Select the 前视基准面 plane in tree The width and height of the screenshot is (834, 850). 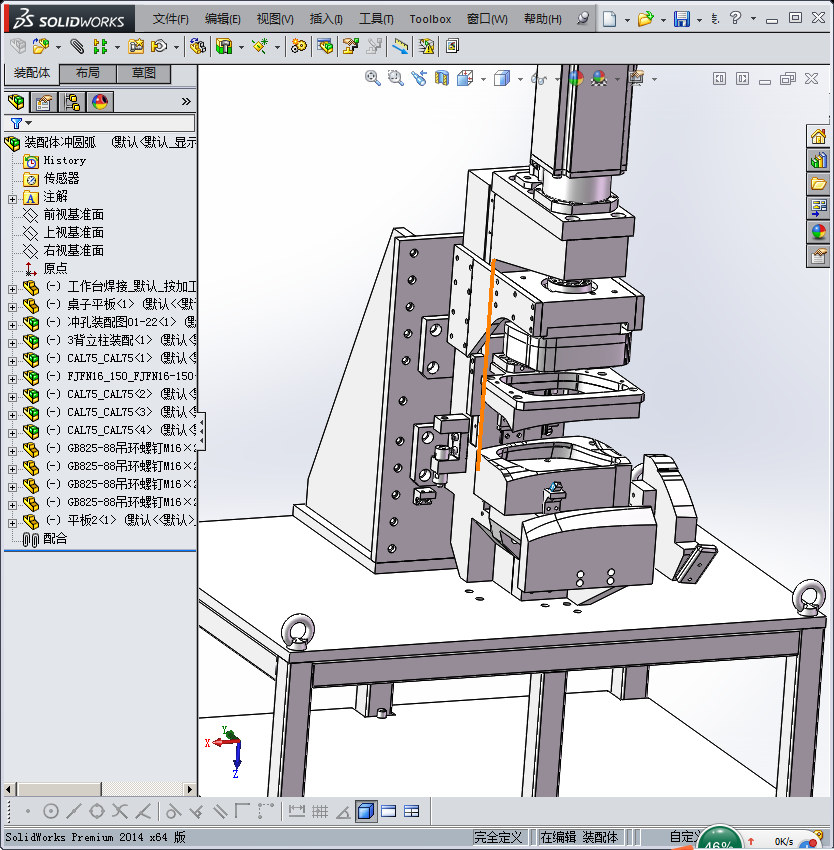73,215
